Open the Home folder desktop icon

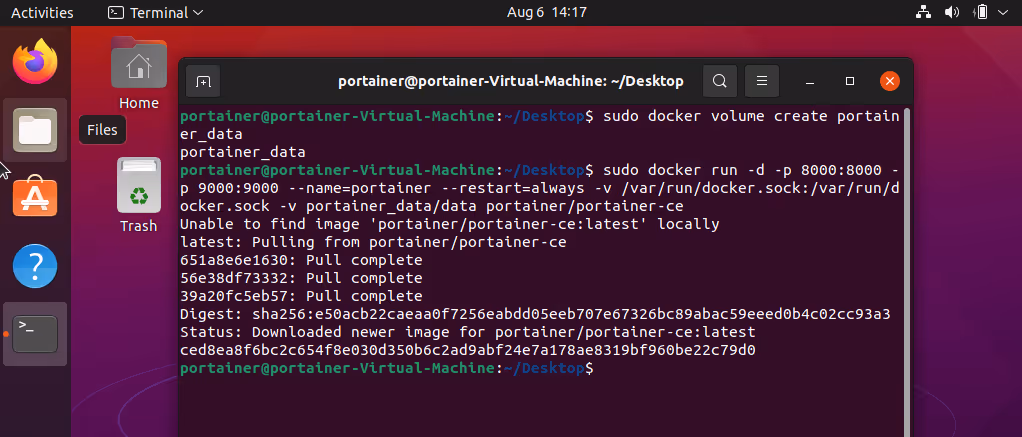[139, 73]
